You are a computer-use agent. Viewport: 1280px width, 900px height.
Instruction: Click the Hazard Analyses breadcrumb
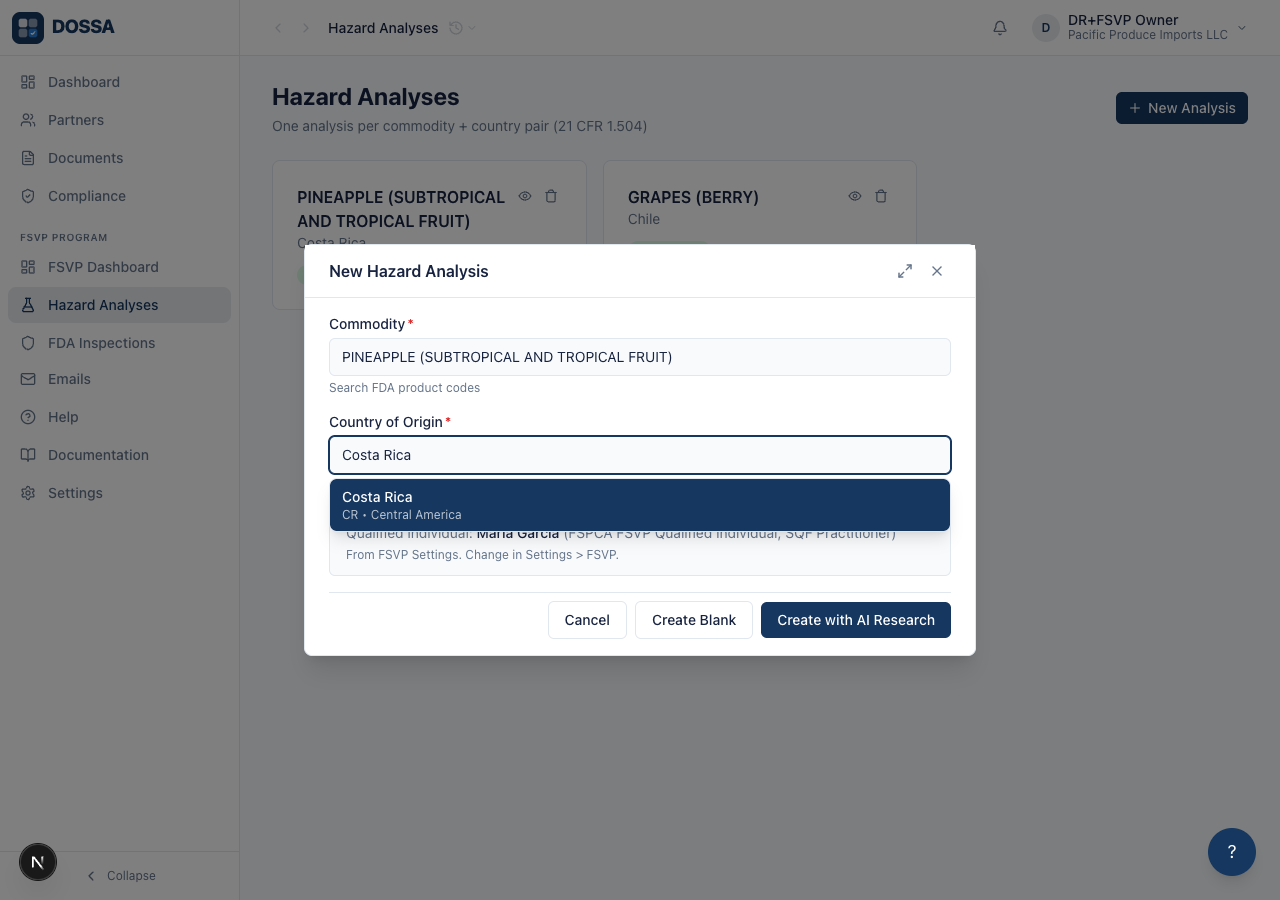pyautogui.click(x=383, y=28)
